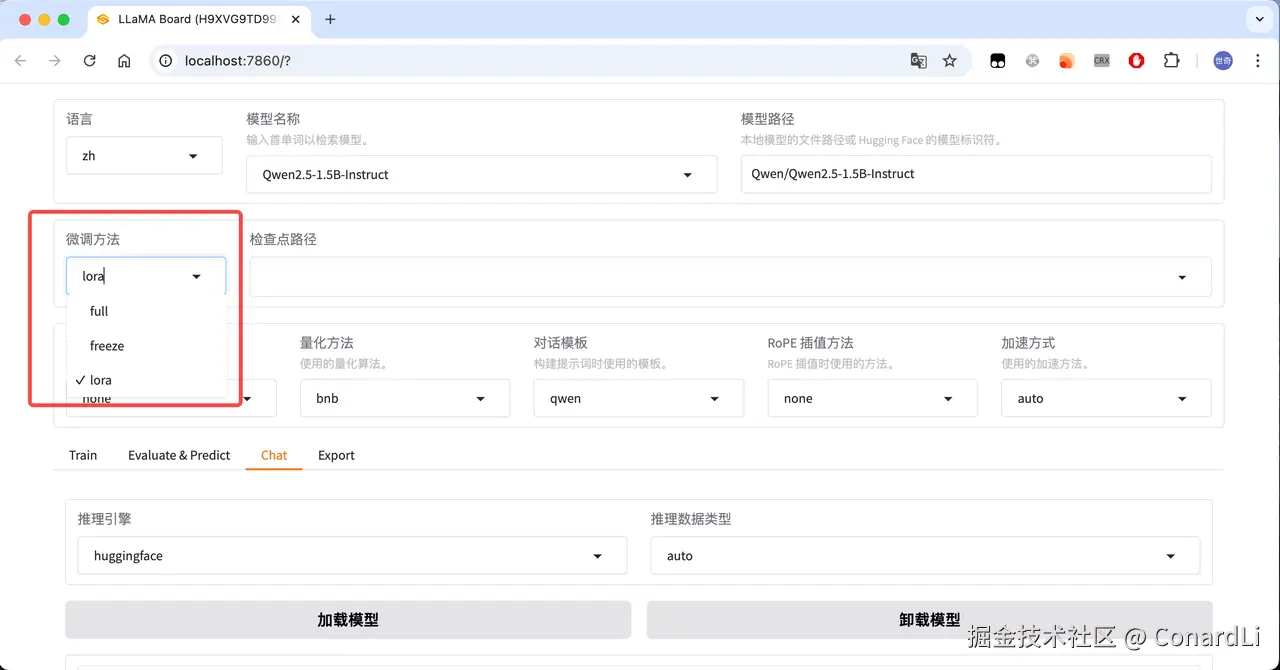
Task: Click the 加载模型 button
Action: (x=348, y=620)
